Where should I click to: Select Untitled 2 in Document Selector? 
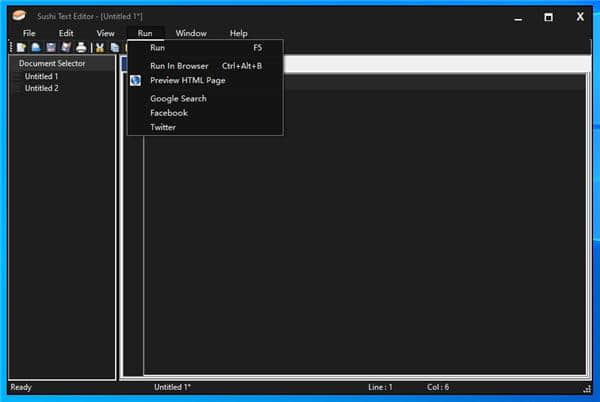tap(41, 88)
